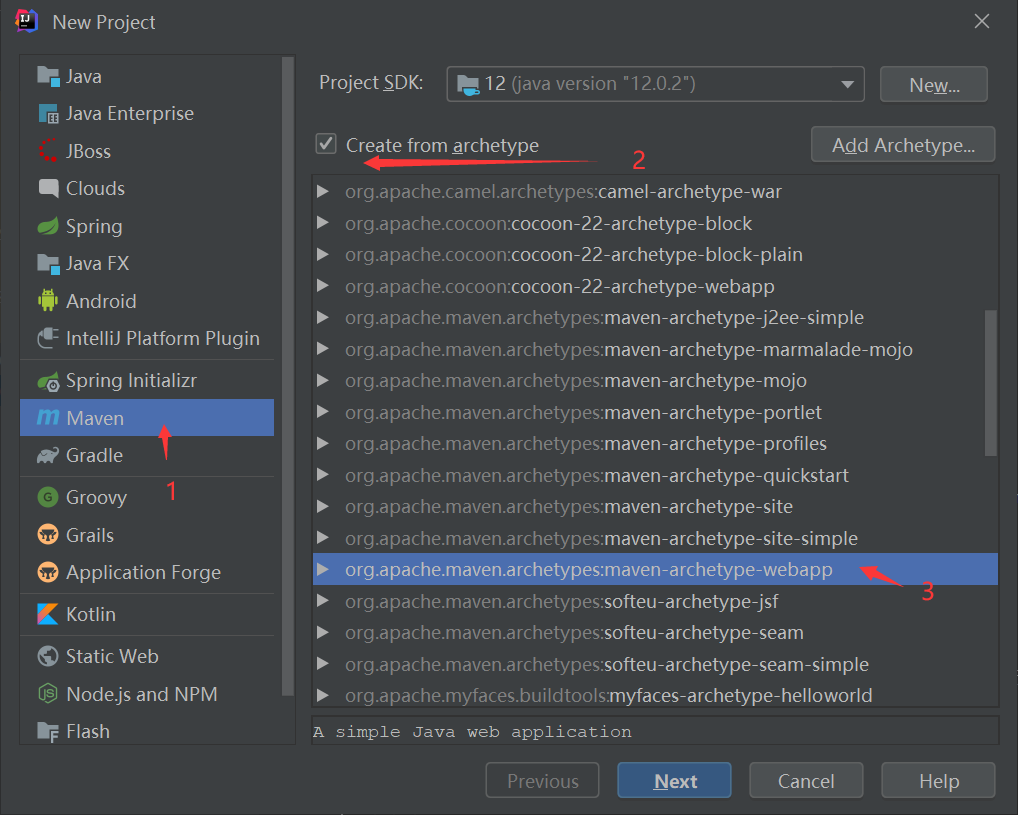This screenshot has width=1018, height=815.
Task: Expand maven-archetype-webapp arrow
Action: 322,570
